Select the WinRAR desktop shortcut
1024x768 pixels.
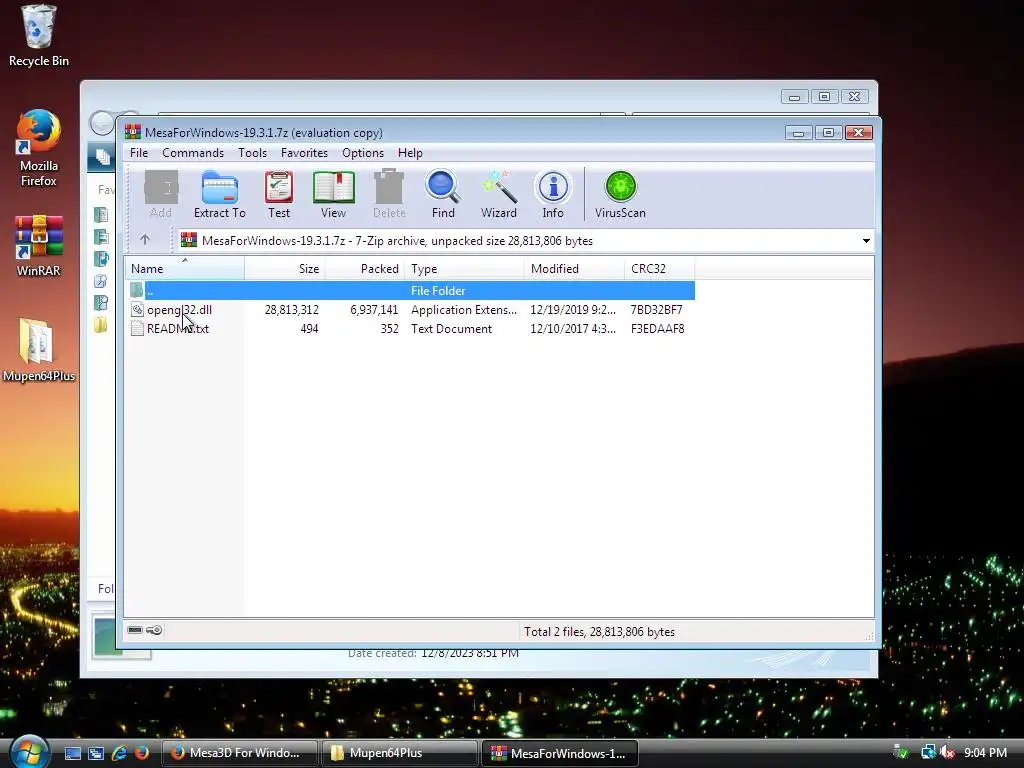(x=39, y=246)
